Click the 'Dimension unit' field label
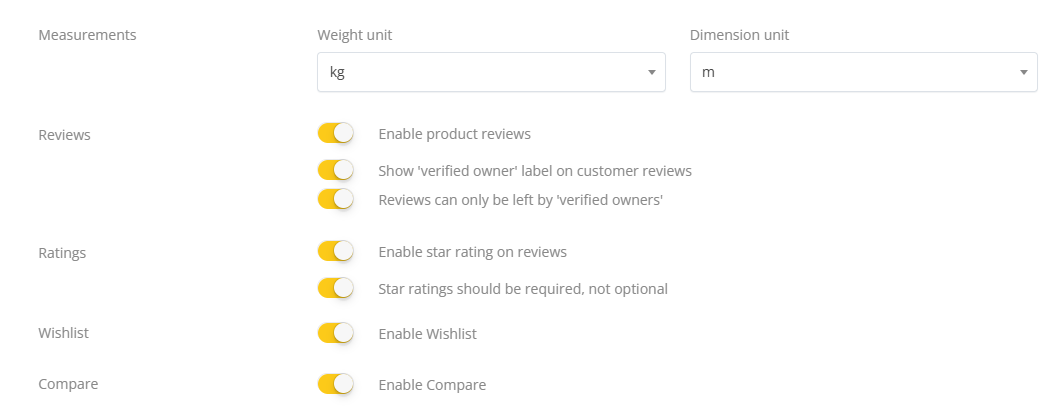Screen dimensions: 1061x419 (739, 35)
